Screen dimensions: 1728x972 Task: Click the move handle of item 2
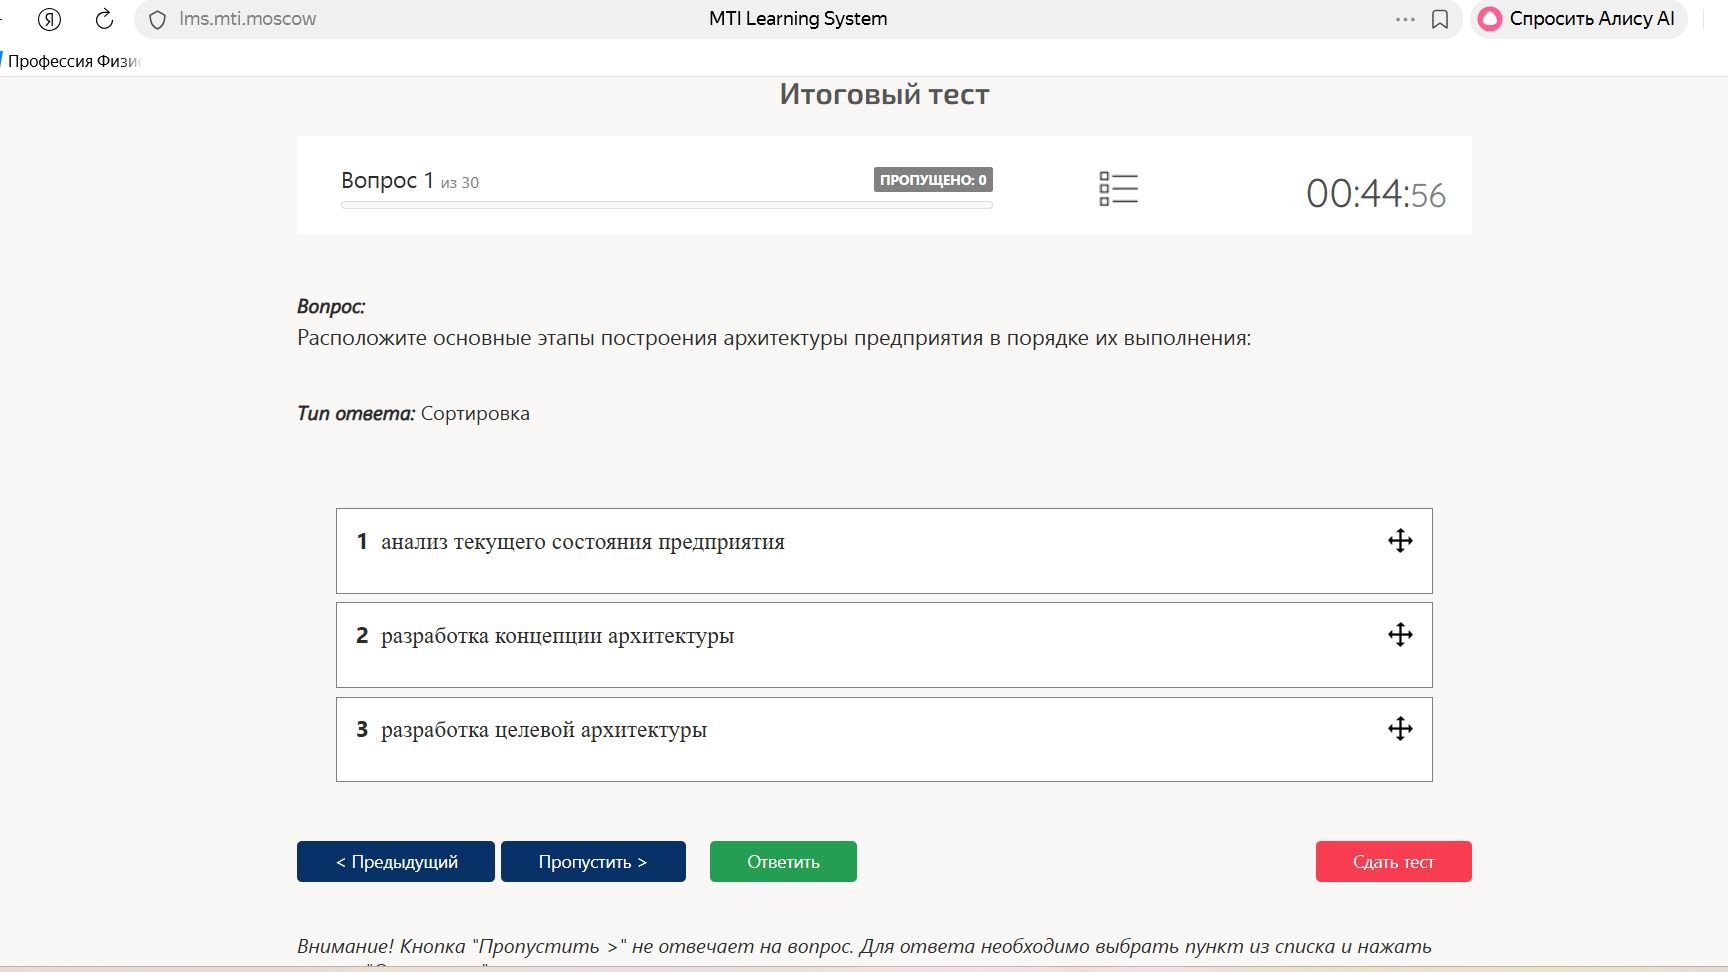[1400, 635]
